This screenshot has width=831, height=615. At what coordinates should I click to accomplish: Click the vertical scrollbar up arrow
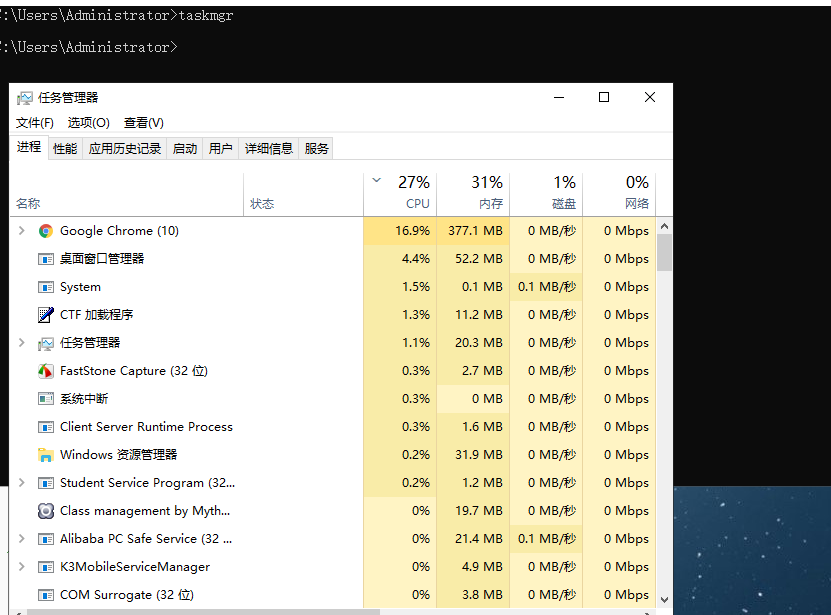click(665, 226)
